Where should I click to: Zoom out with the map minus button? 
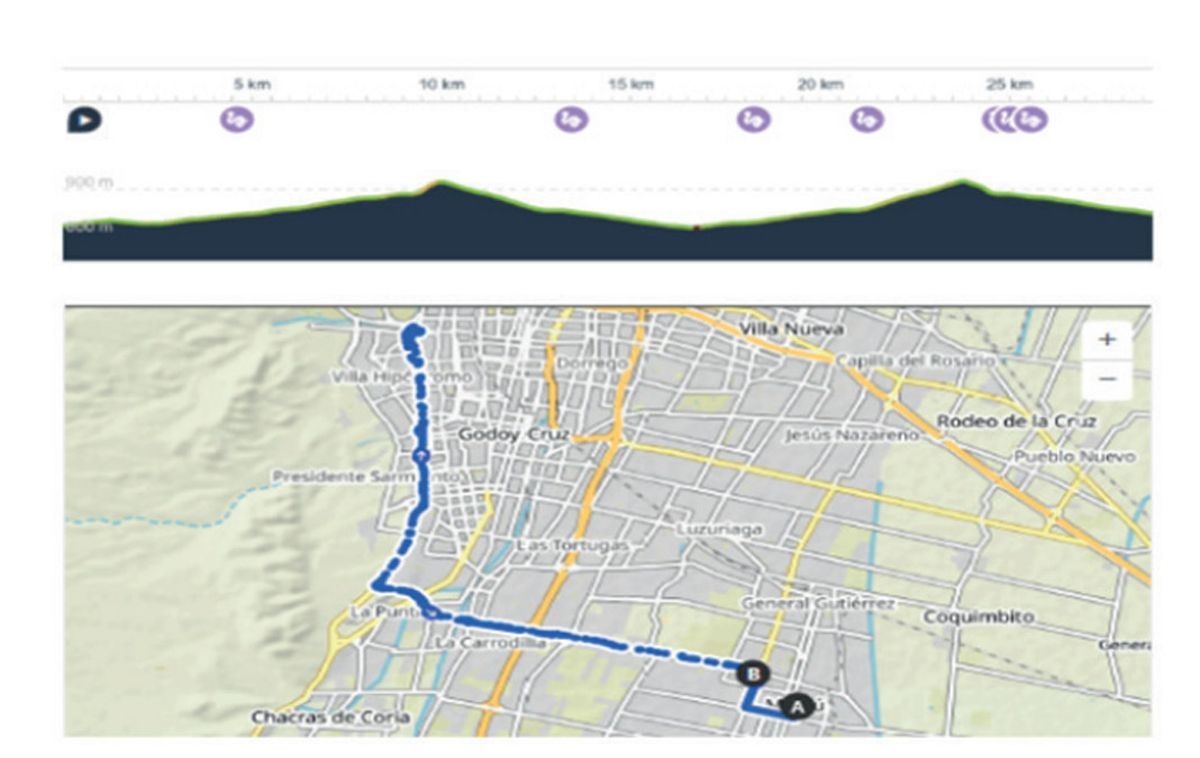pyautogui.click(x=1107, y=380)
